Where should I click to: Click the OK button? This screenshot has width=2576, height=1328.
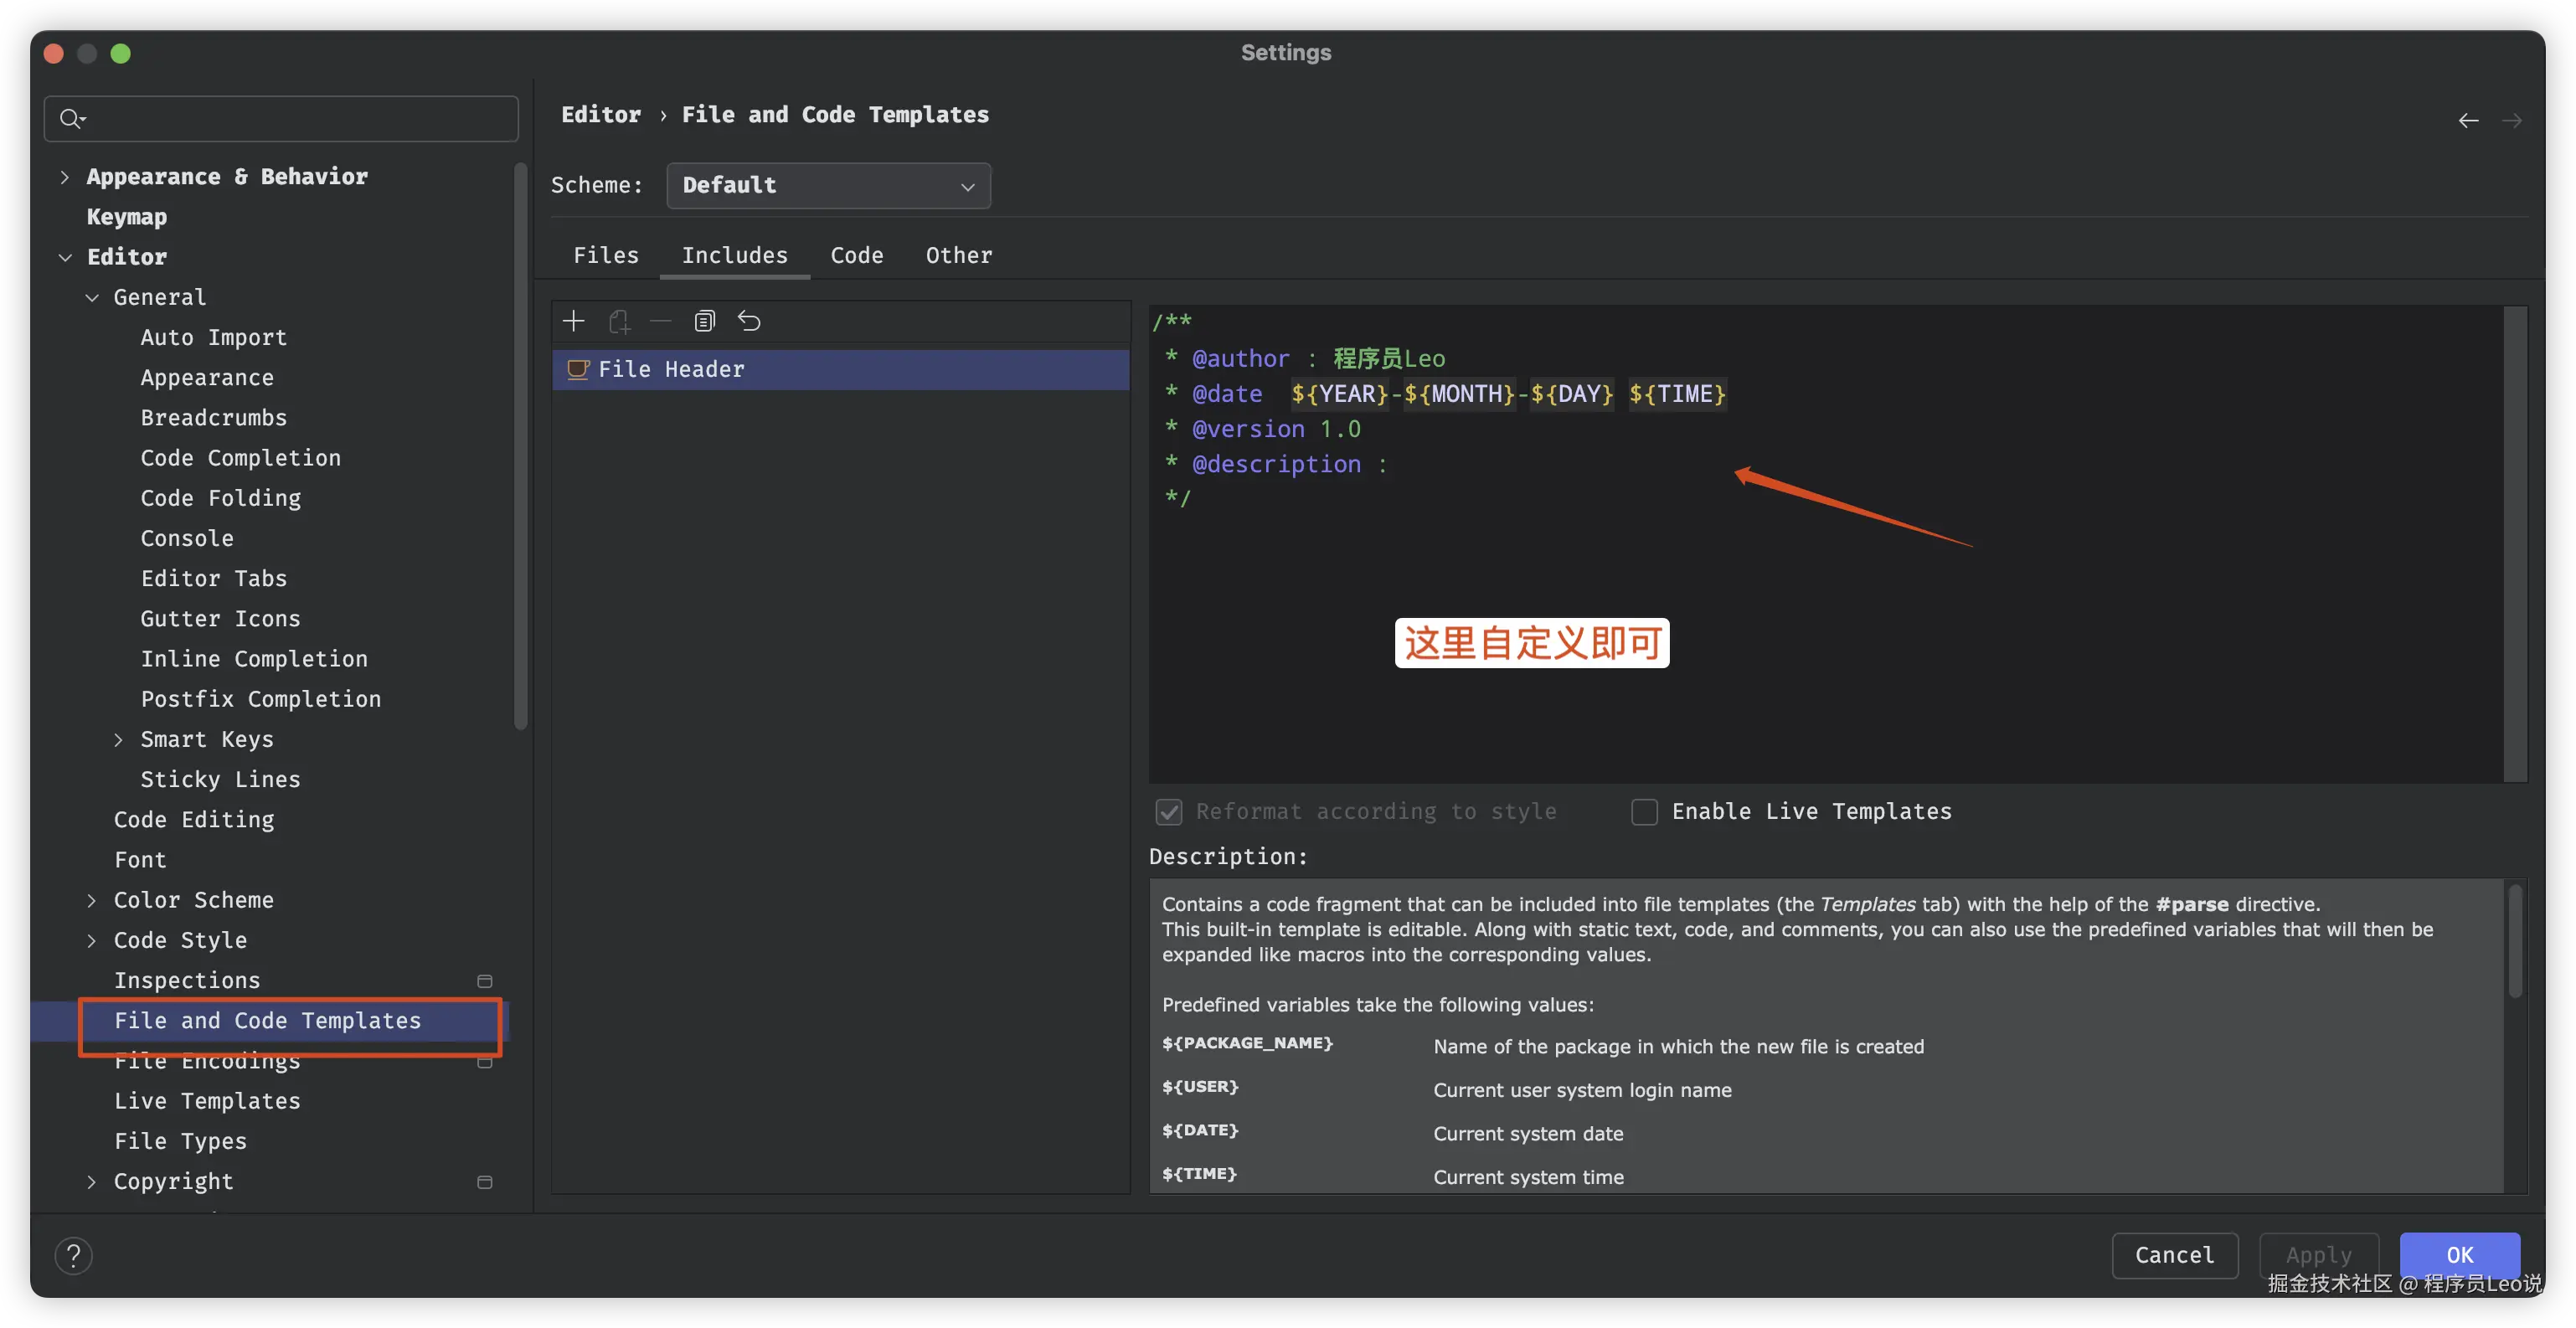click(x=2459, y=1255)
